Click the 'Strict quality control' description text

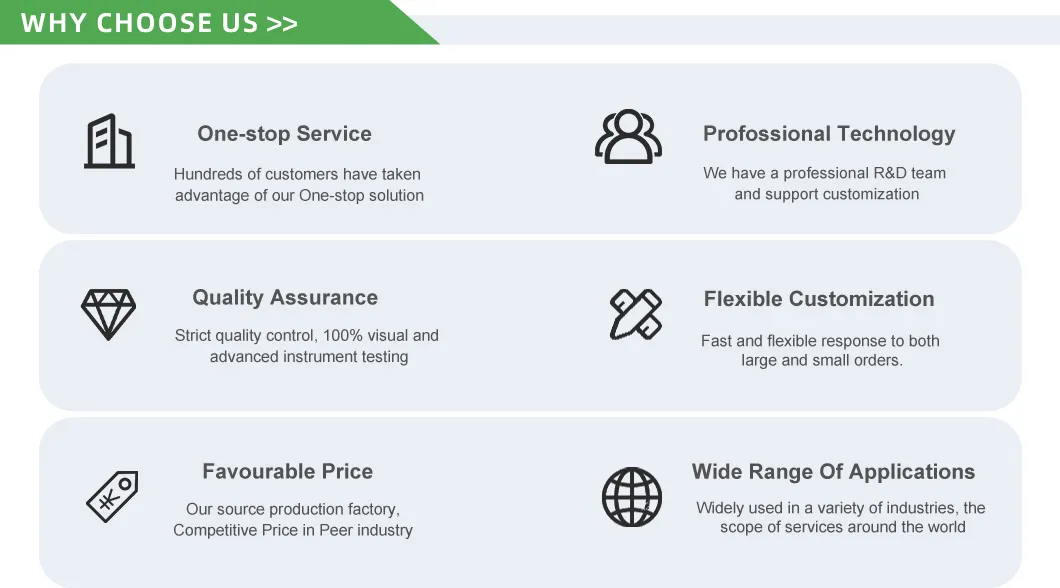[307, 346]
